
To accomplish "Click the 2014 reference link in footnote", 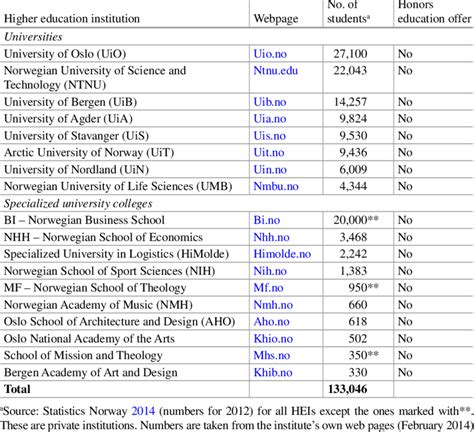I will coord(143,411).
